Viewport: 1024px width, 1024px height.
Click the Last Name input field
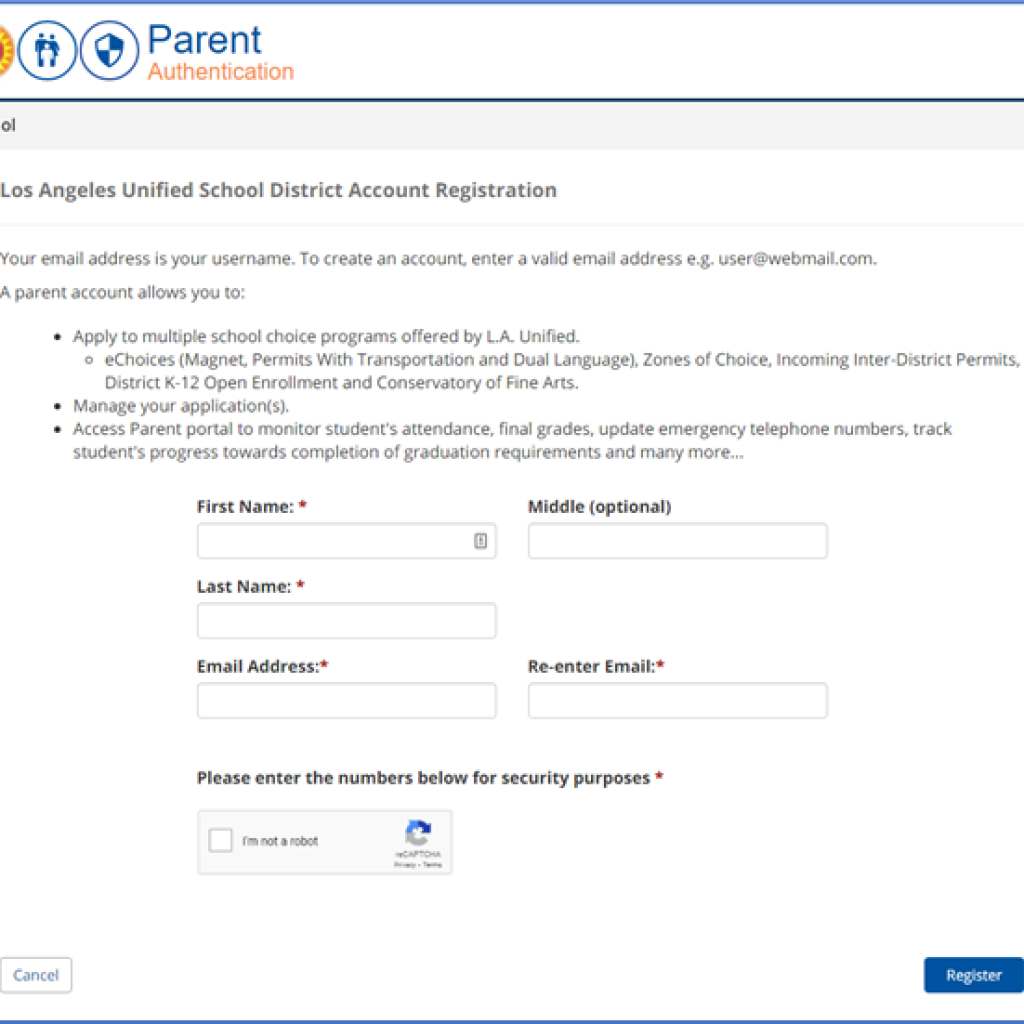(x=345, y=620)
